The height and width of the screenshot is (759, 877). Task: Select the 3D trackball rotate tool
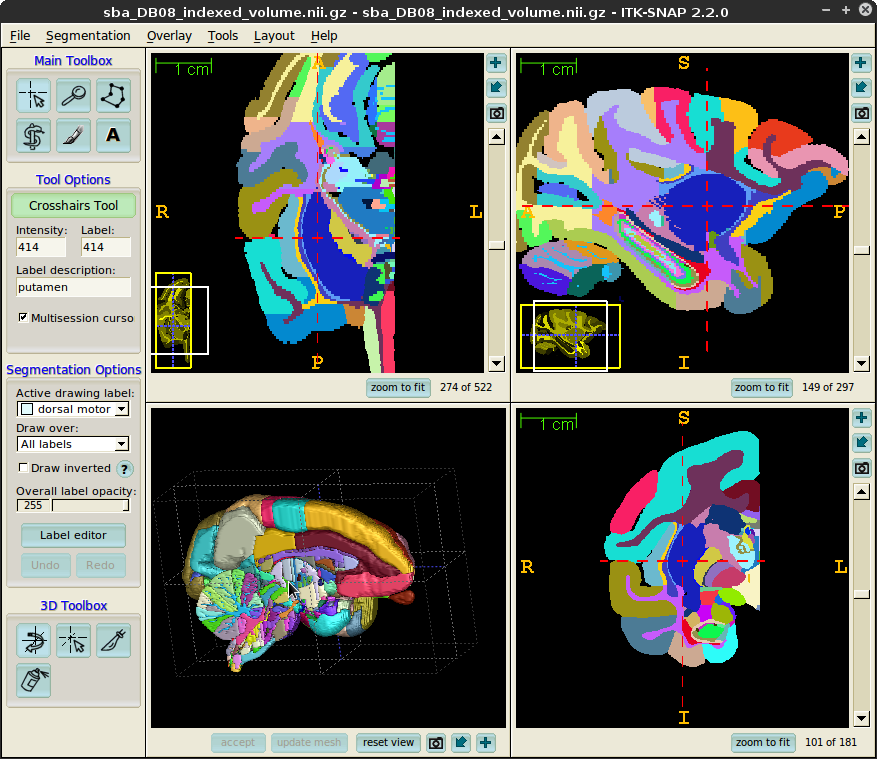(34, 640)
